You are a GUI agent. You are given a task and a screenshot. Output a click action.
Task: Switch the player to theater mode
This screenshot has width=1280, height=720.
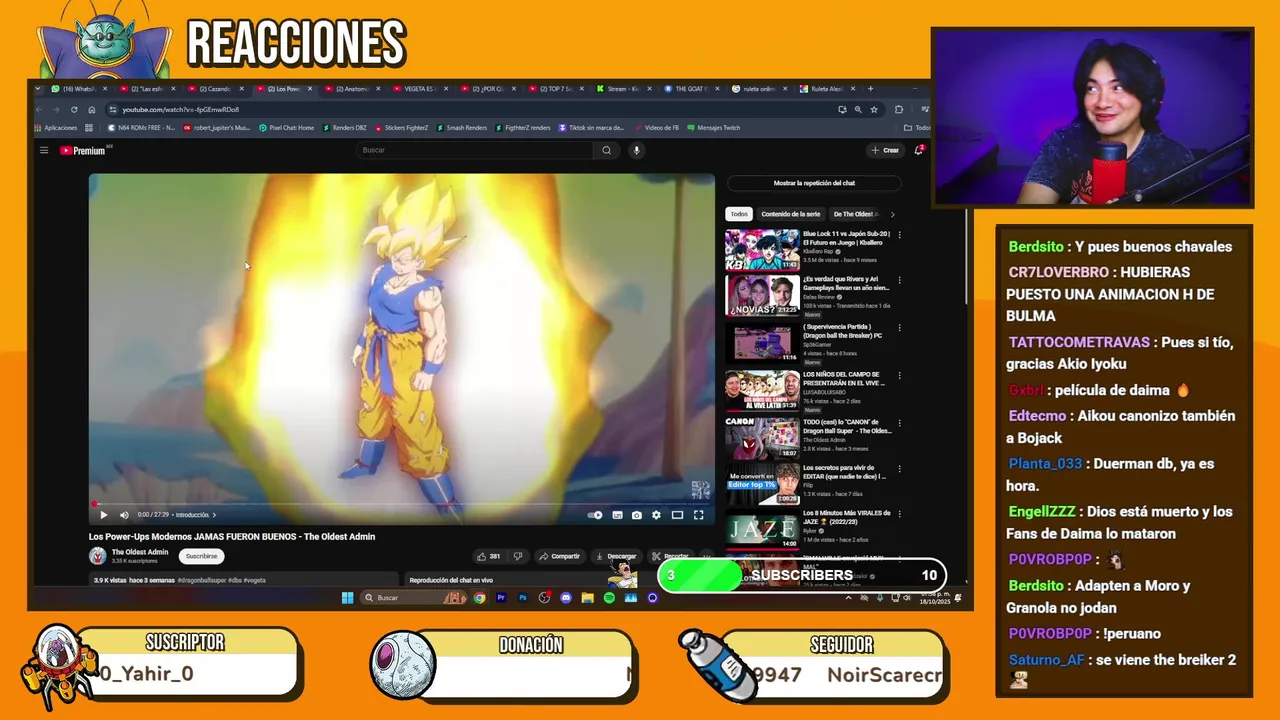click(x=677, y=515)
